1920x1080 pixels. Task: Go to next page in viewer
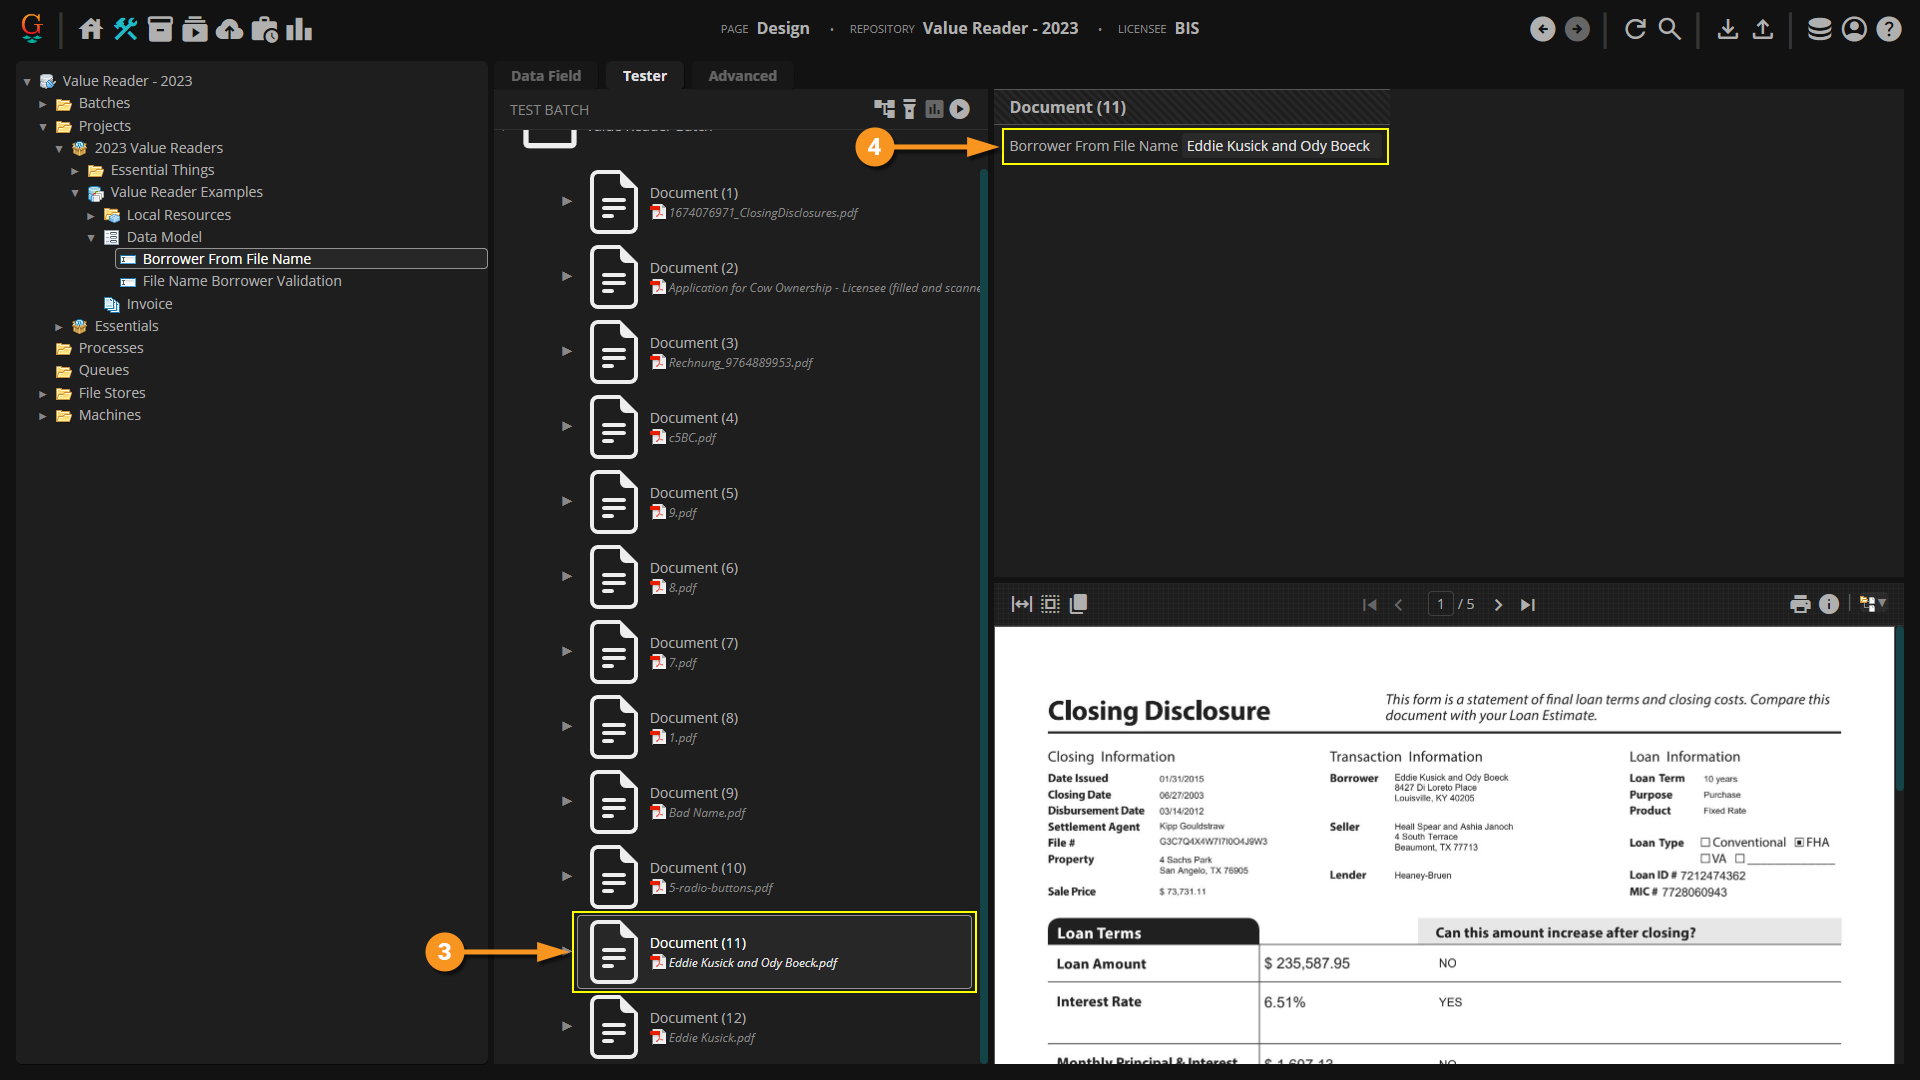click(x=1498, y=605)
